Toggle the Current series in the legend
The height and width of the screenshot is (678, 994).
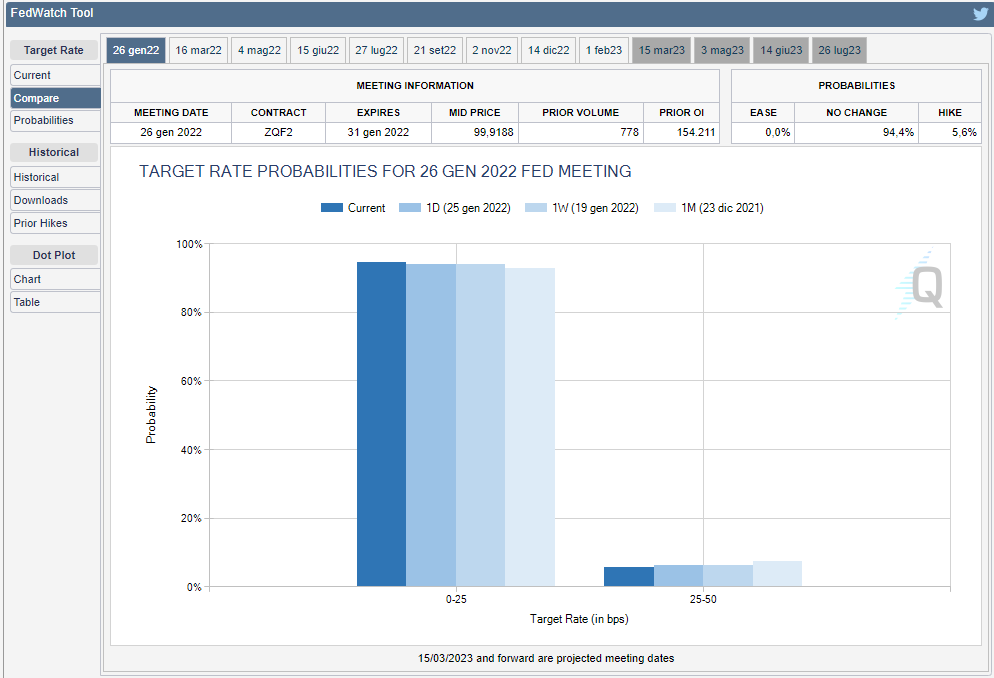click(353, 208)
